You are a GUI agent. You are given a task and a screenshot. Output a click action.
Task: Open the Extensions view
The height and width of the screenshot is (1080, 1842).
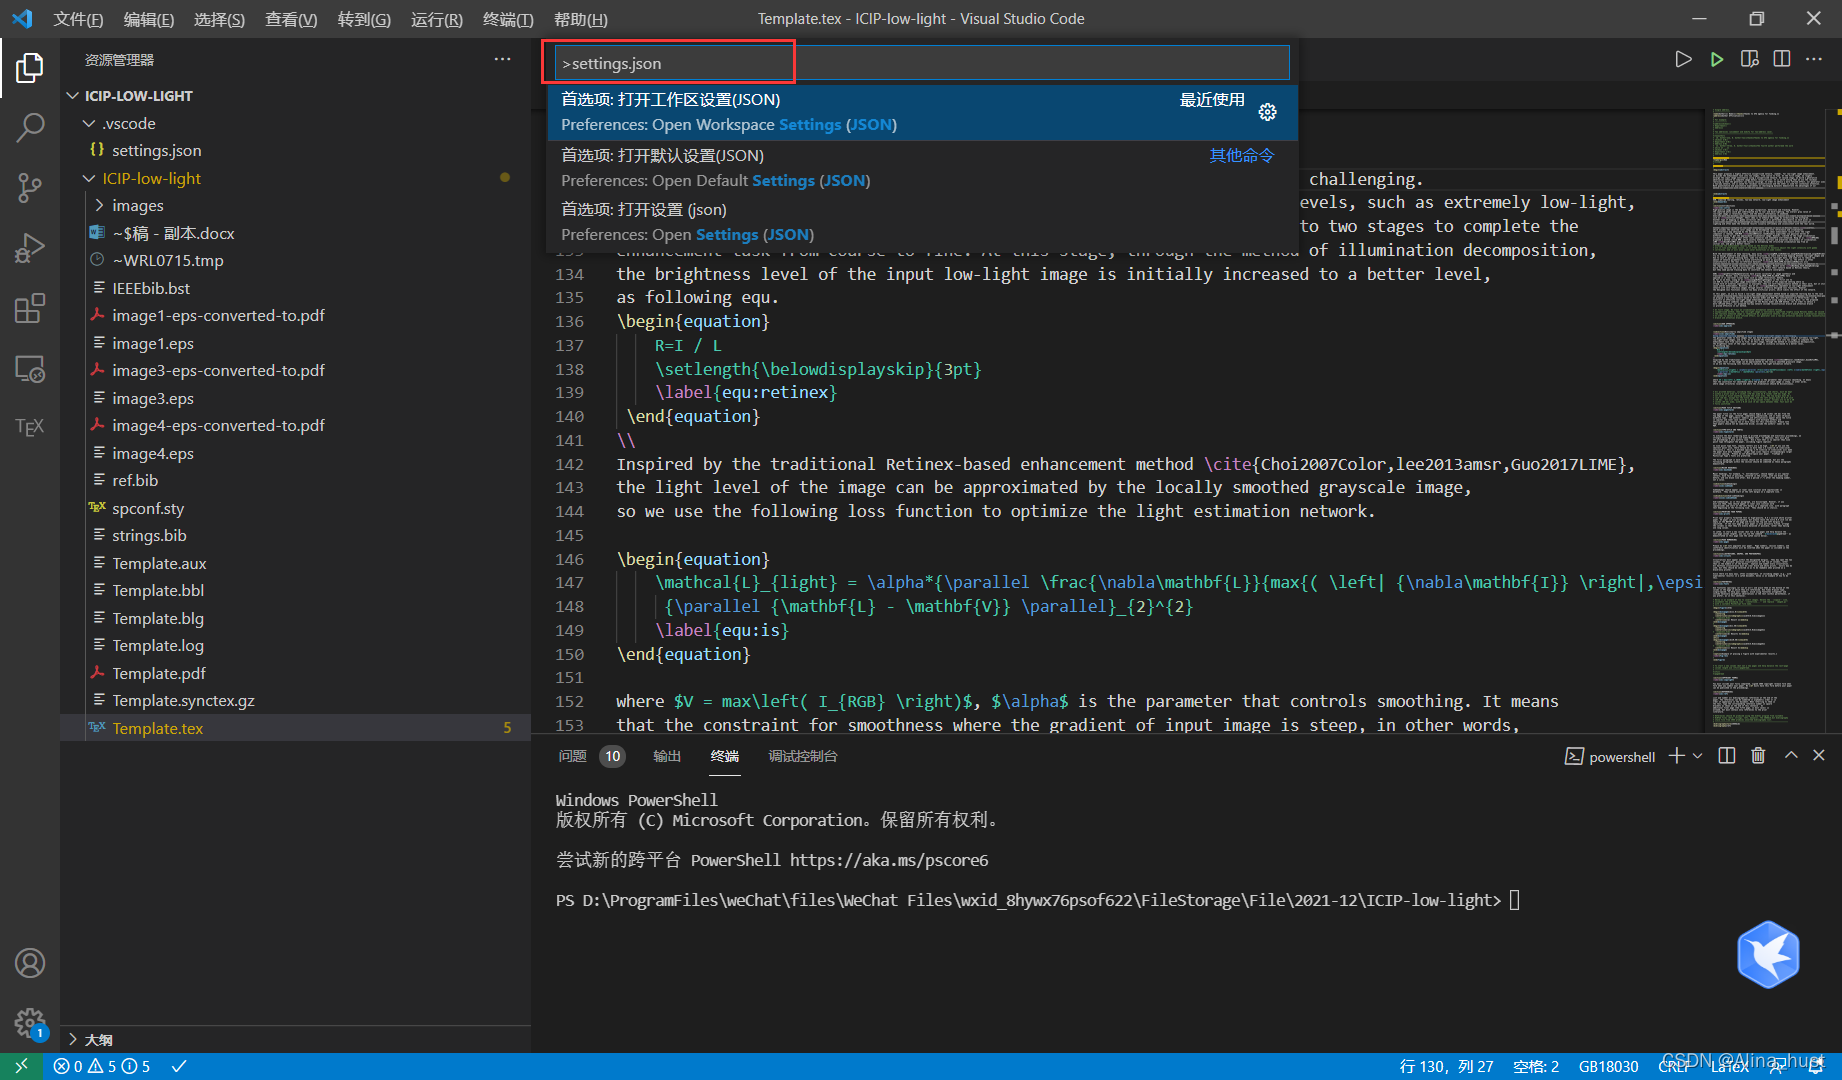30,308
